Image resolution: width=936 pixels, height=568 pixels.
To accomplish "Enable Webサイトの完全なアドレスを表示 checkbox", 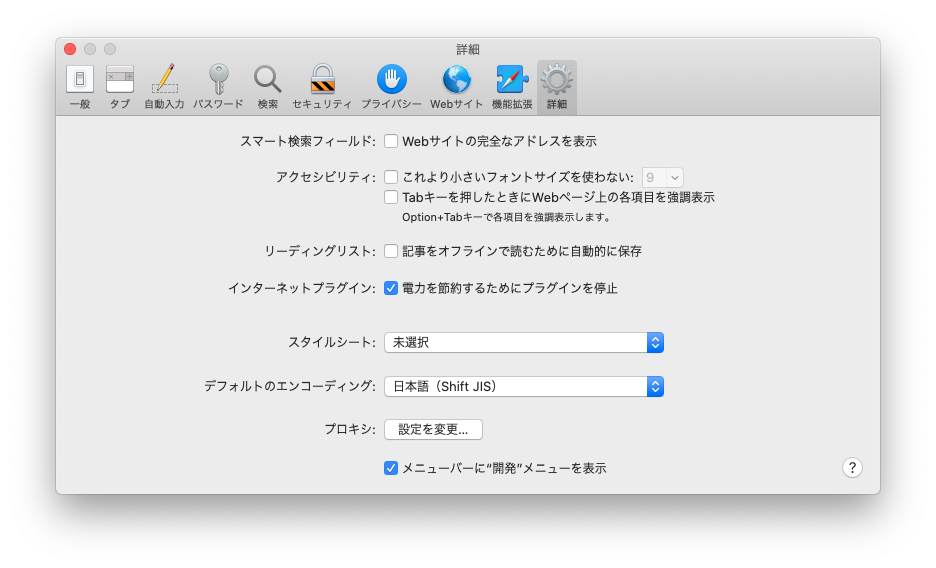I will (x=391, y=141).
